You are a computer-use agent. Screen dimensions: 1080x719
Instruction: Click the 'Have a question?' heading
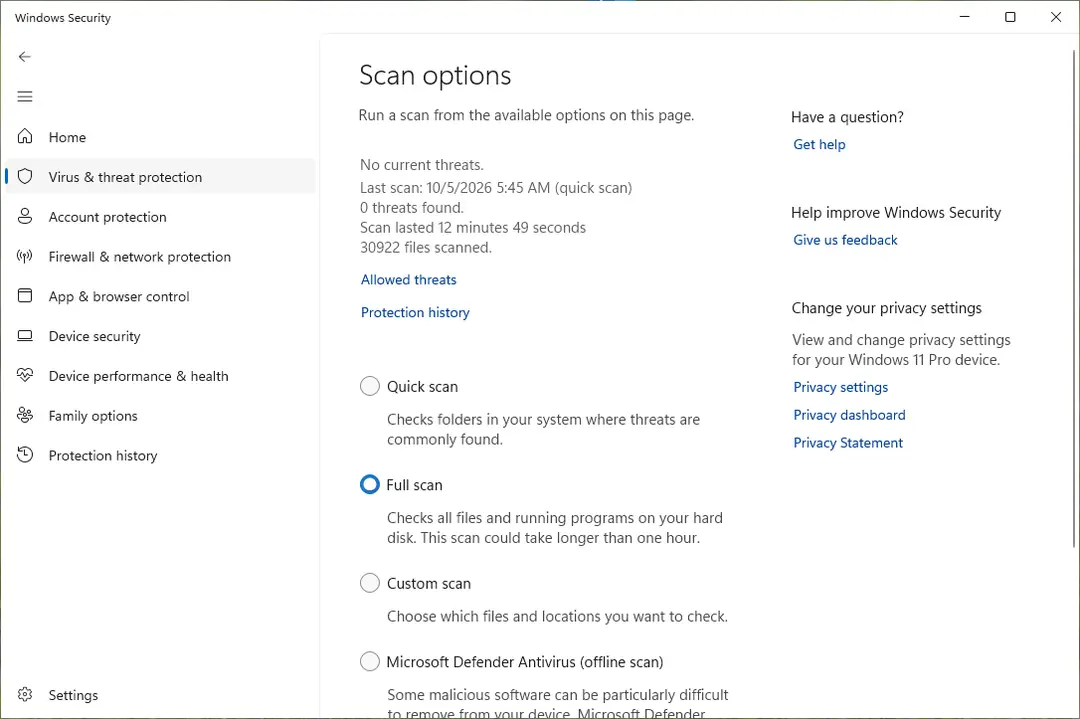pyautogui.click(x=847, y=117)
